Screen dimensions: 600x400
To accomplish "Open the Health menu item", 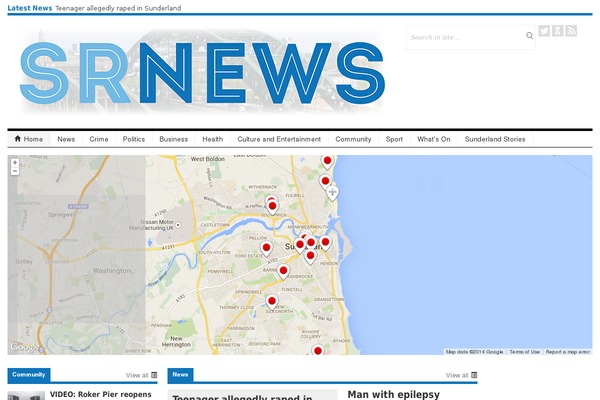I will pyautogui.click(x=213, y=139).
